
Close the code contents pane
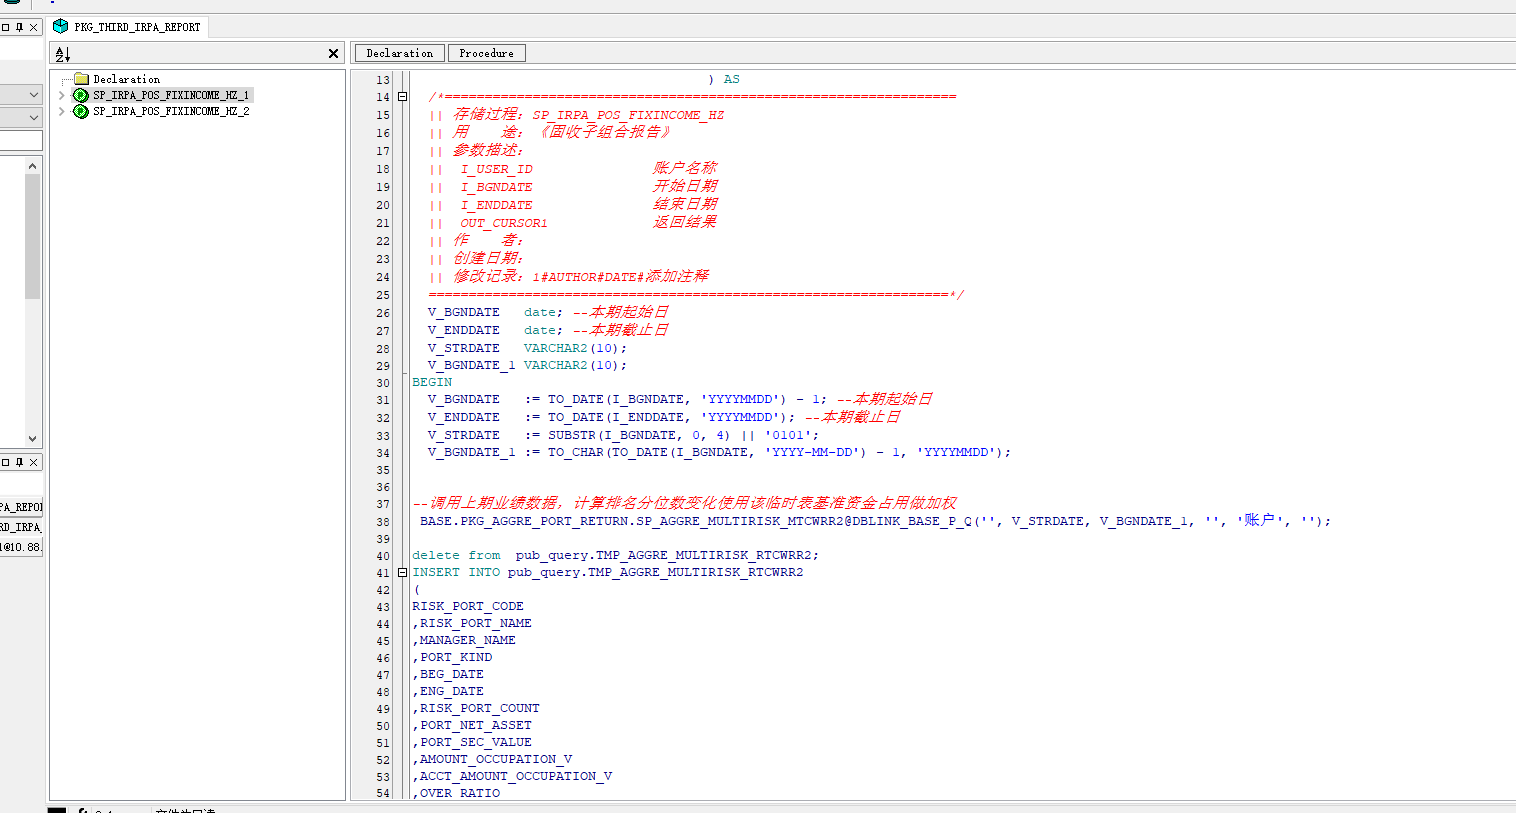pyautogui.click(x=333, y=54)
